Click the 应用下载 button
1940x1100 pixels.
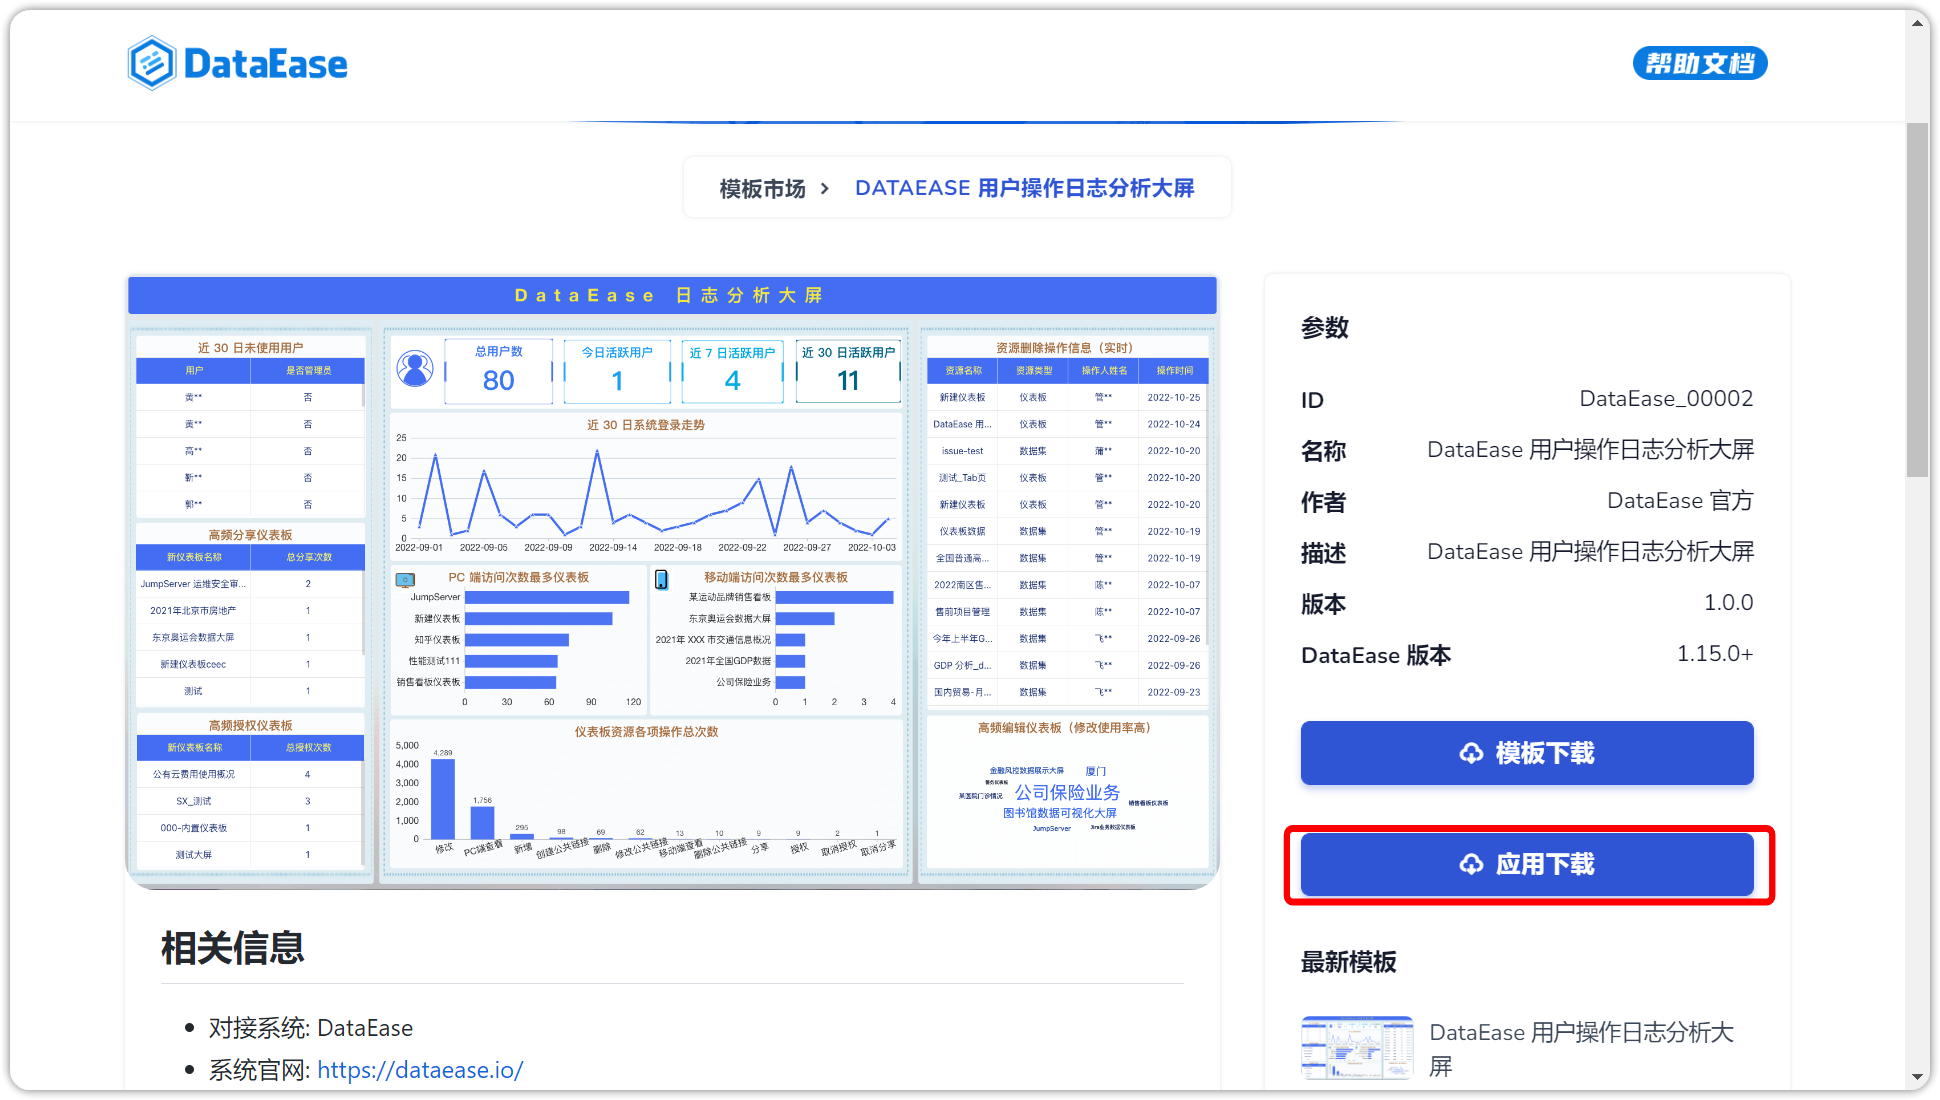(1527, 863)
